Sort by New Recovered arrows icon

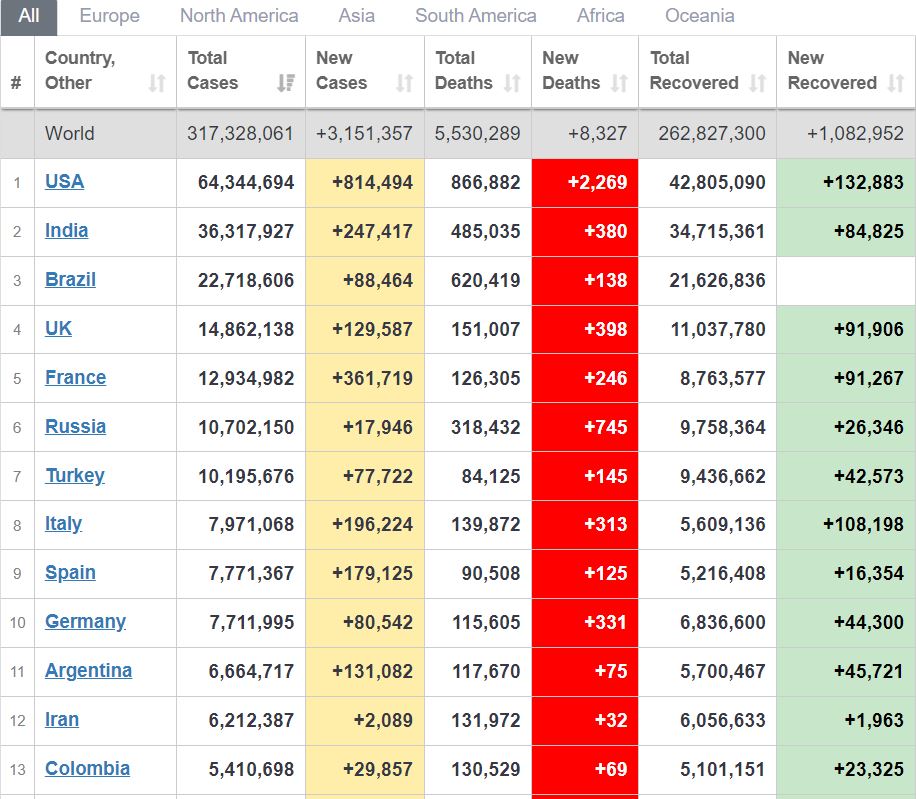pyautogui.click(x=895, y=83)
